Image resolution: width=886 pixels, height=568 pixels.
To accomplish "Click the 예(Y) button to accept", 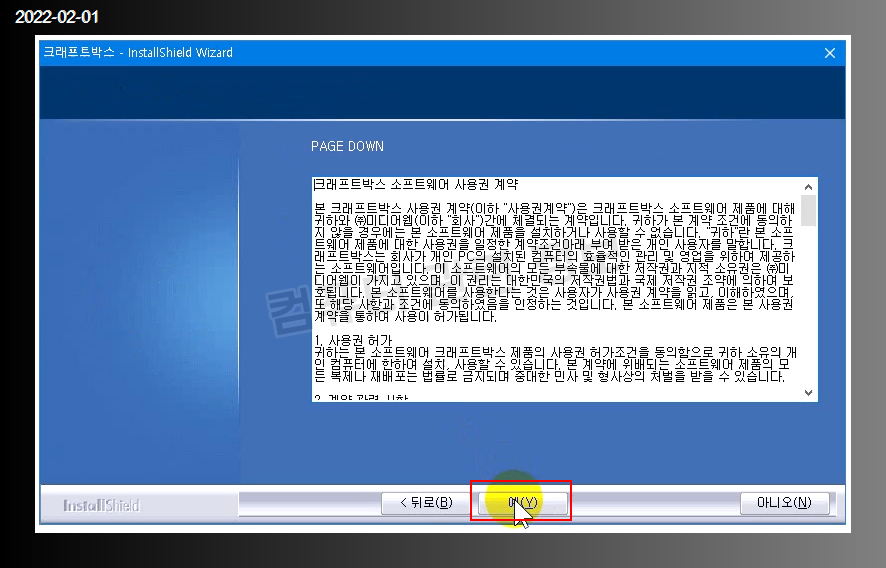I will coord(523,503).
